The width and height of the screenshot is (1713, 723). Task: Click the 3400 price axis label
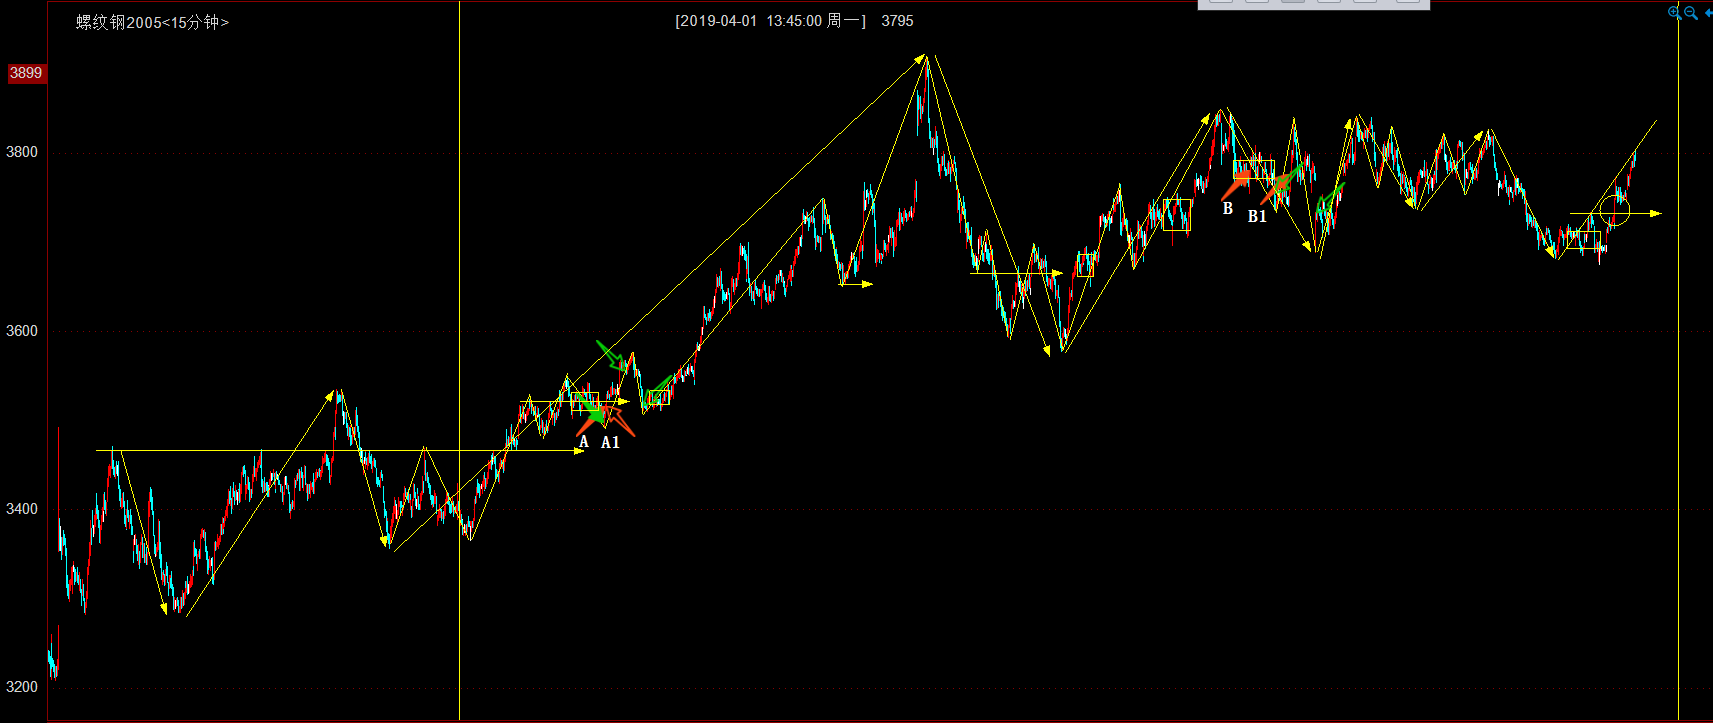(x=22, y=509)
